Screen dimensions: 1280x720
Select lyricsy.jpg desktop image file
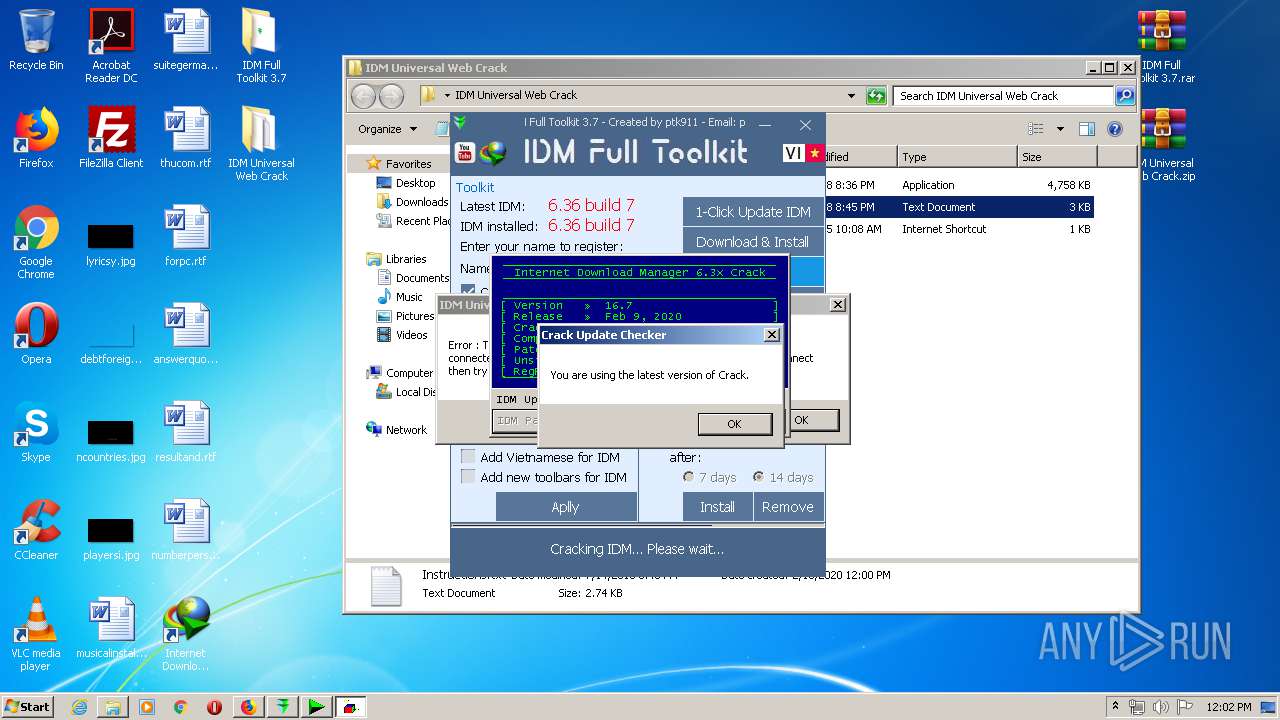[x=111, y=242]
